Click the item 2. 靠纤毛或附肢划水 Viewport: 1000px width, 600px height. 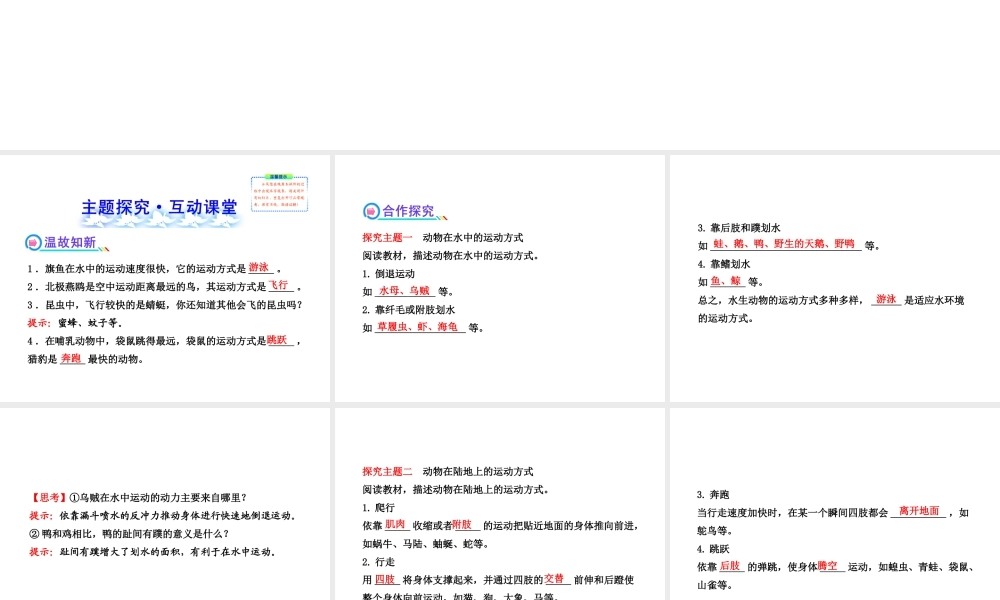(x=408, y=310)
